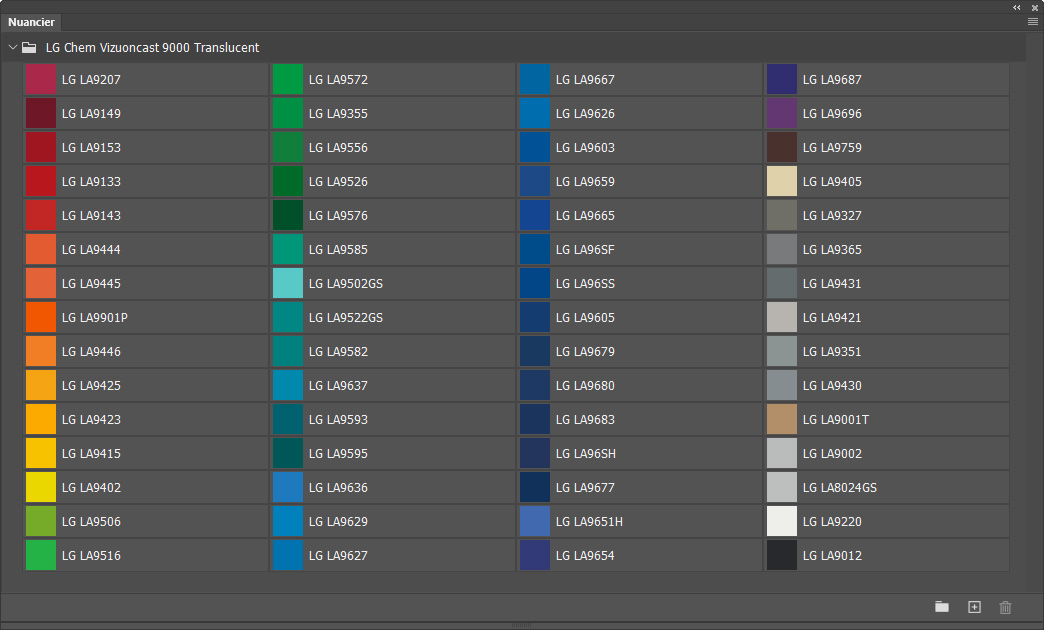Open the Nuancier panel flyout menu
Image resolution: width=1044 pixels, height=630 pixels.
[1033, 22]
